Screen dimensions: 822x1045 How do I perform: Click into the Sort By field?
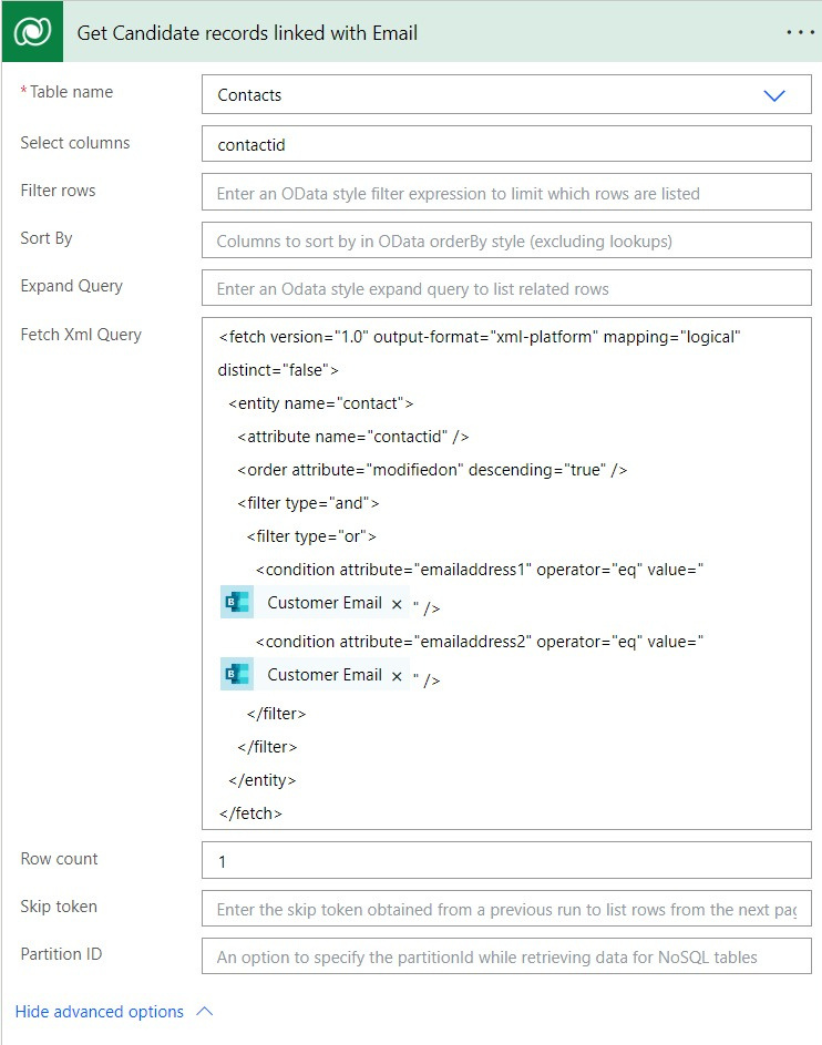(507, 240)
